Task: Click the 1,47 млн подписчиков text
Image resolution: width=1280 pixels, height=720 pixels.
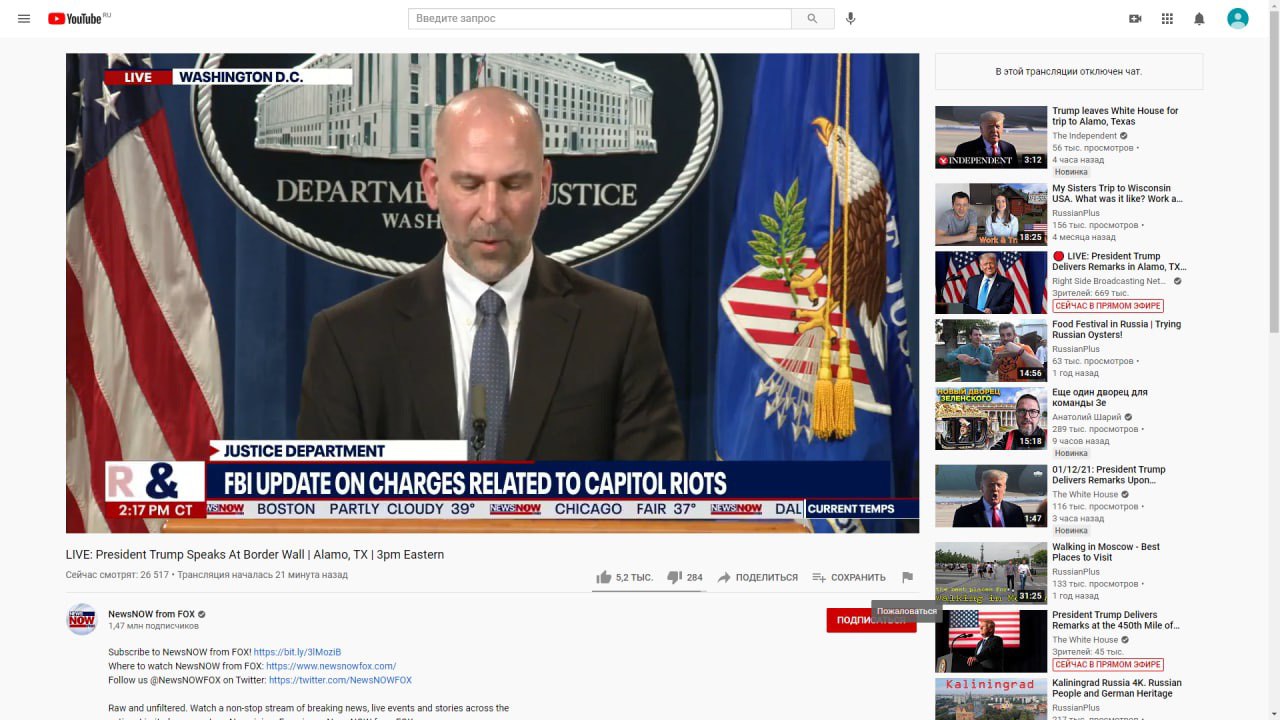Action: click(x=153, y=626)
